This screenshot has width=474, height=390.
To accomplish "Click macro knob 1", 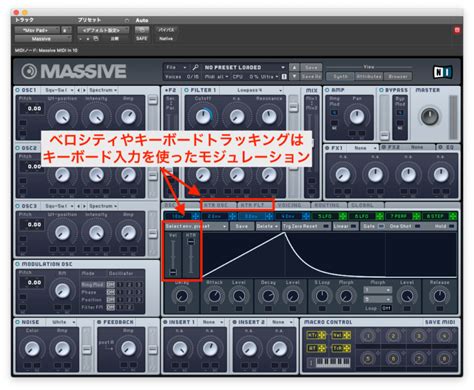I will click(x=368, y=336).
